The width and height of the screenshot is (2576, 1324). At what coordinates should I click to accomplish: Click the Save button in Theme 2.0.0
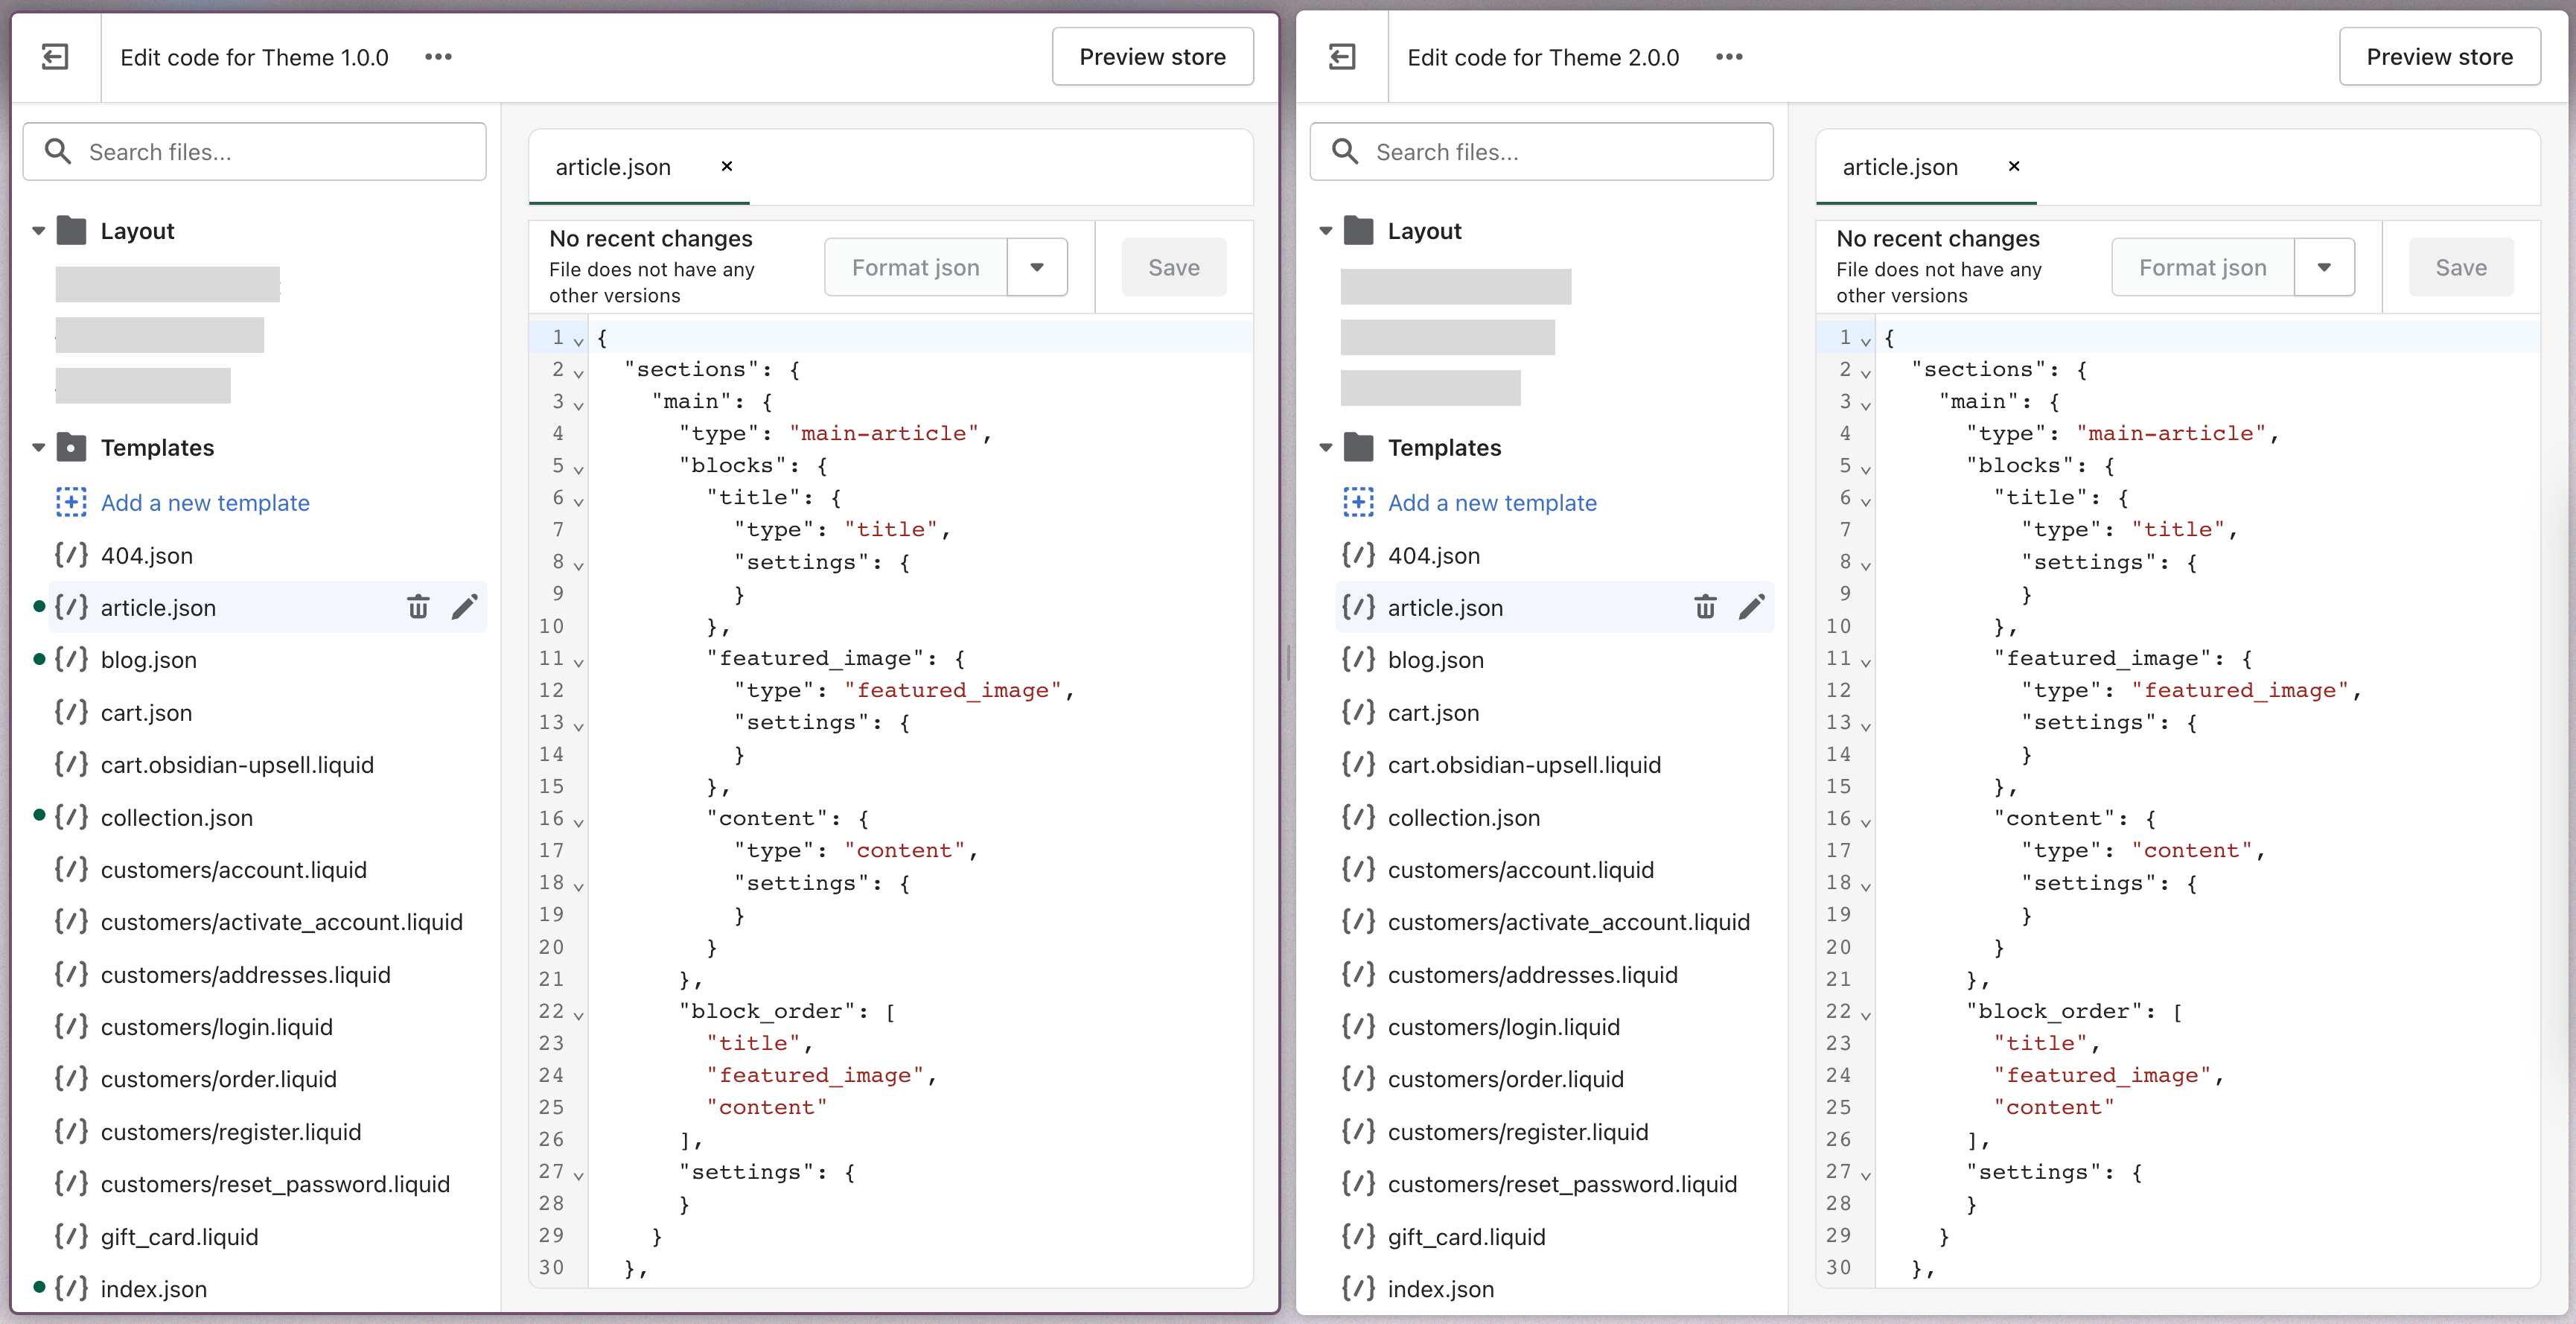point(2461,267)
